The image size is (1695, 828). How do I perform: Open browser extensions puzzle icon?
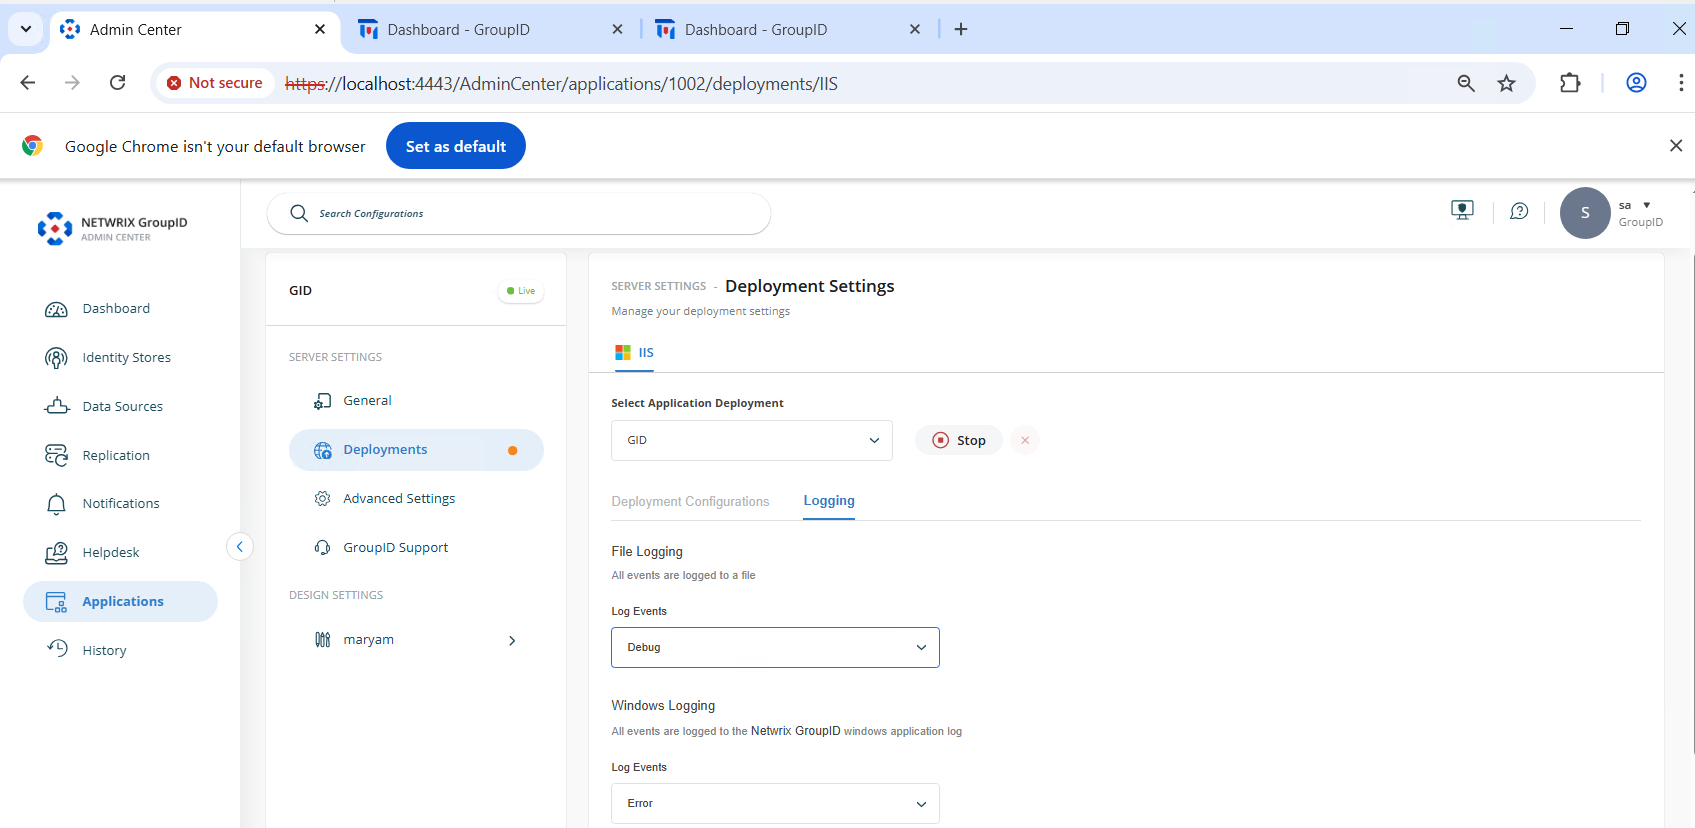point(1570,83)
